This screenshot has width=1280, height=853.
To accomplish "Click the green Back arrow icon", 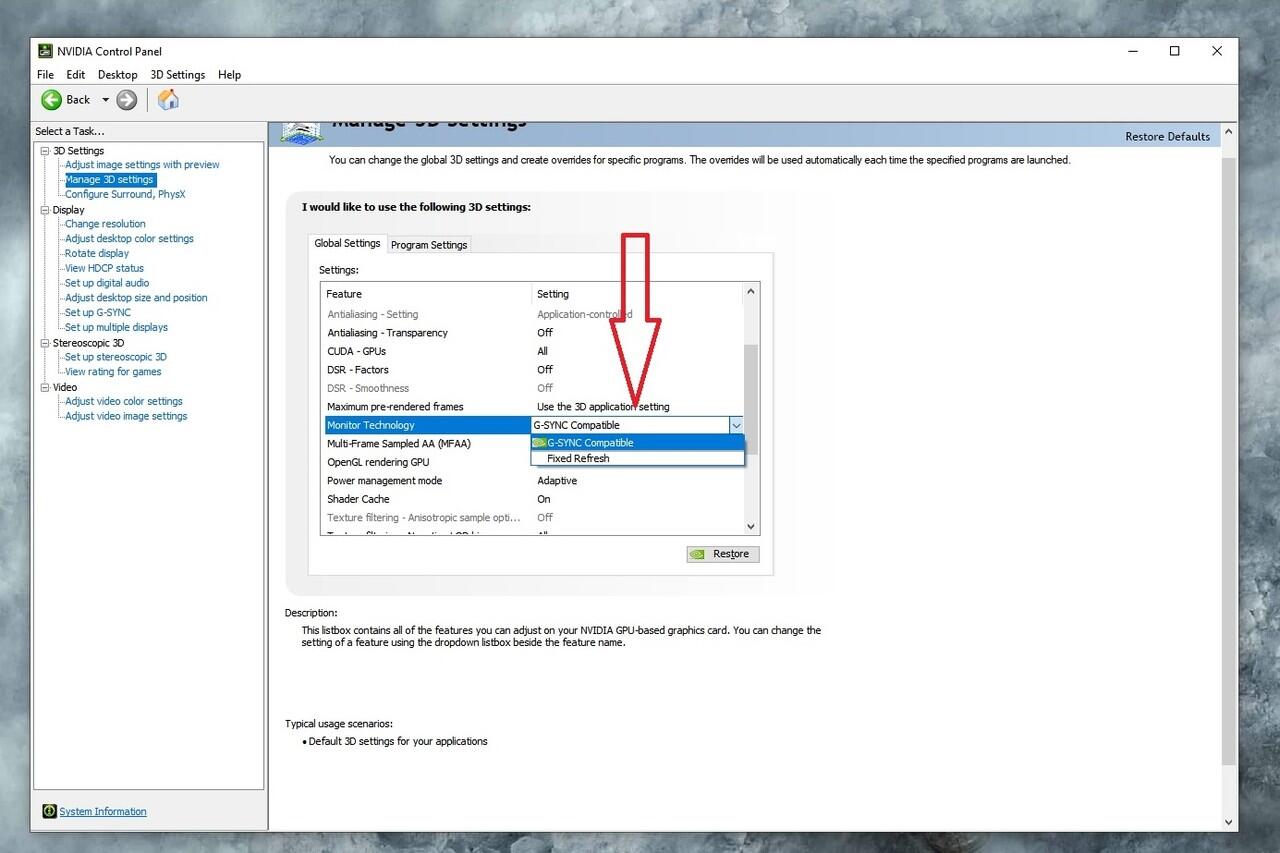I will (x=51, y=100).
